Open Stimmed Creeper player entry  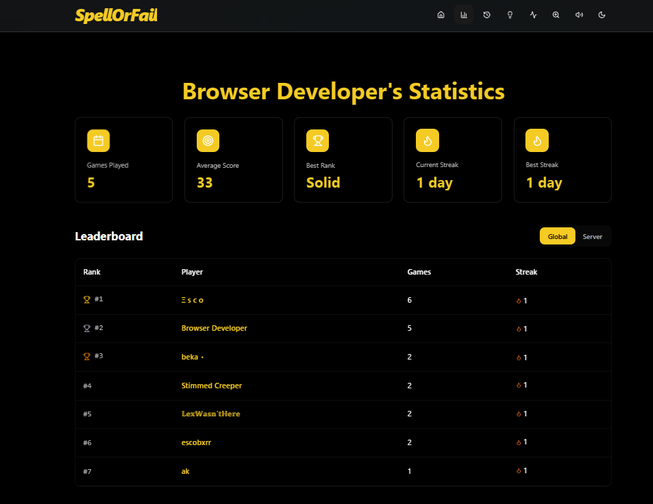[x=211, y=385]
